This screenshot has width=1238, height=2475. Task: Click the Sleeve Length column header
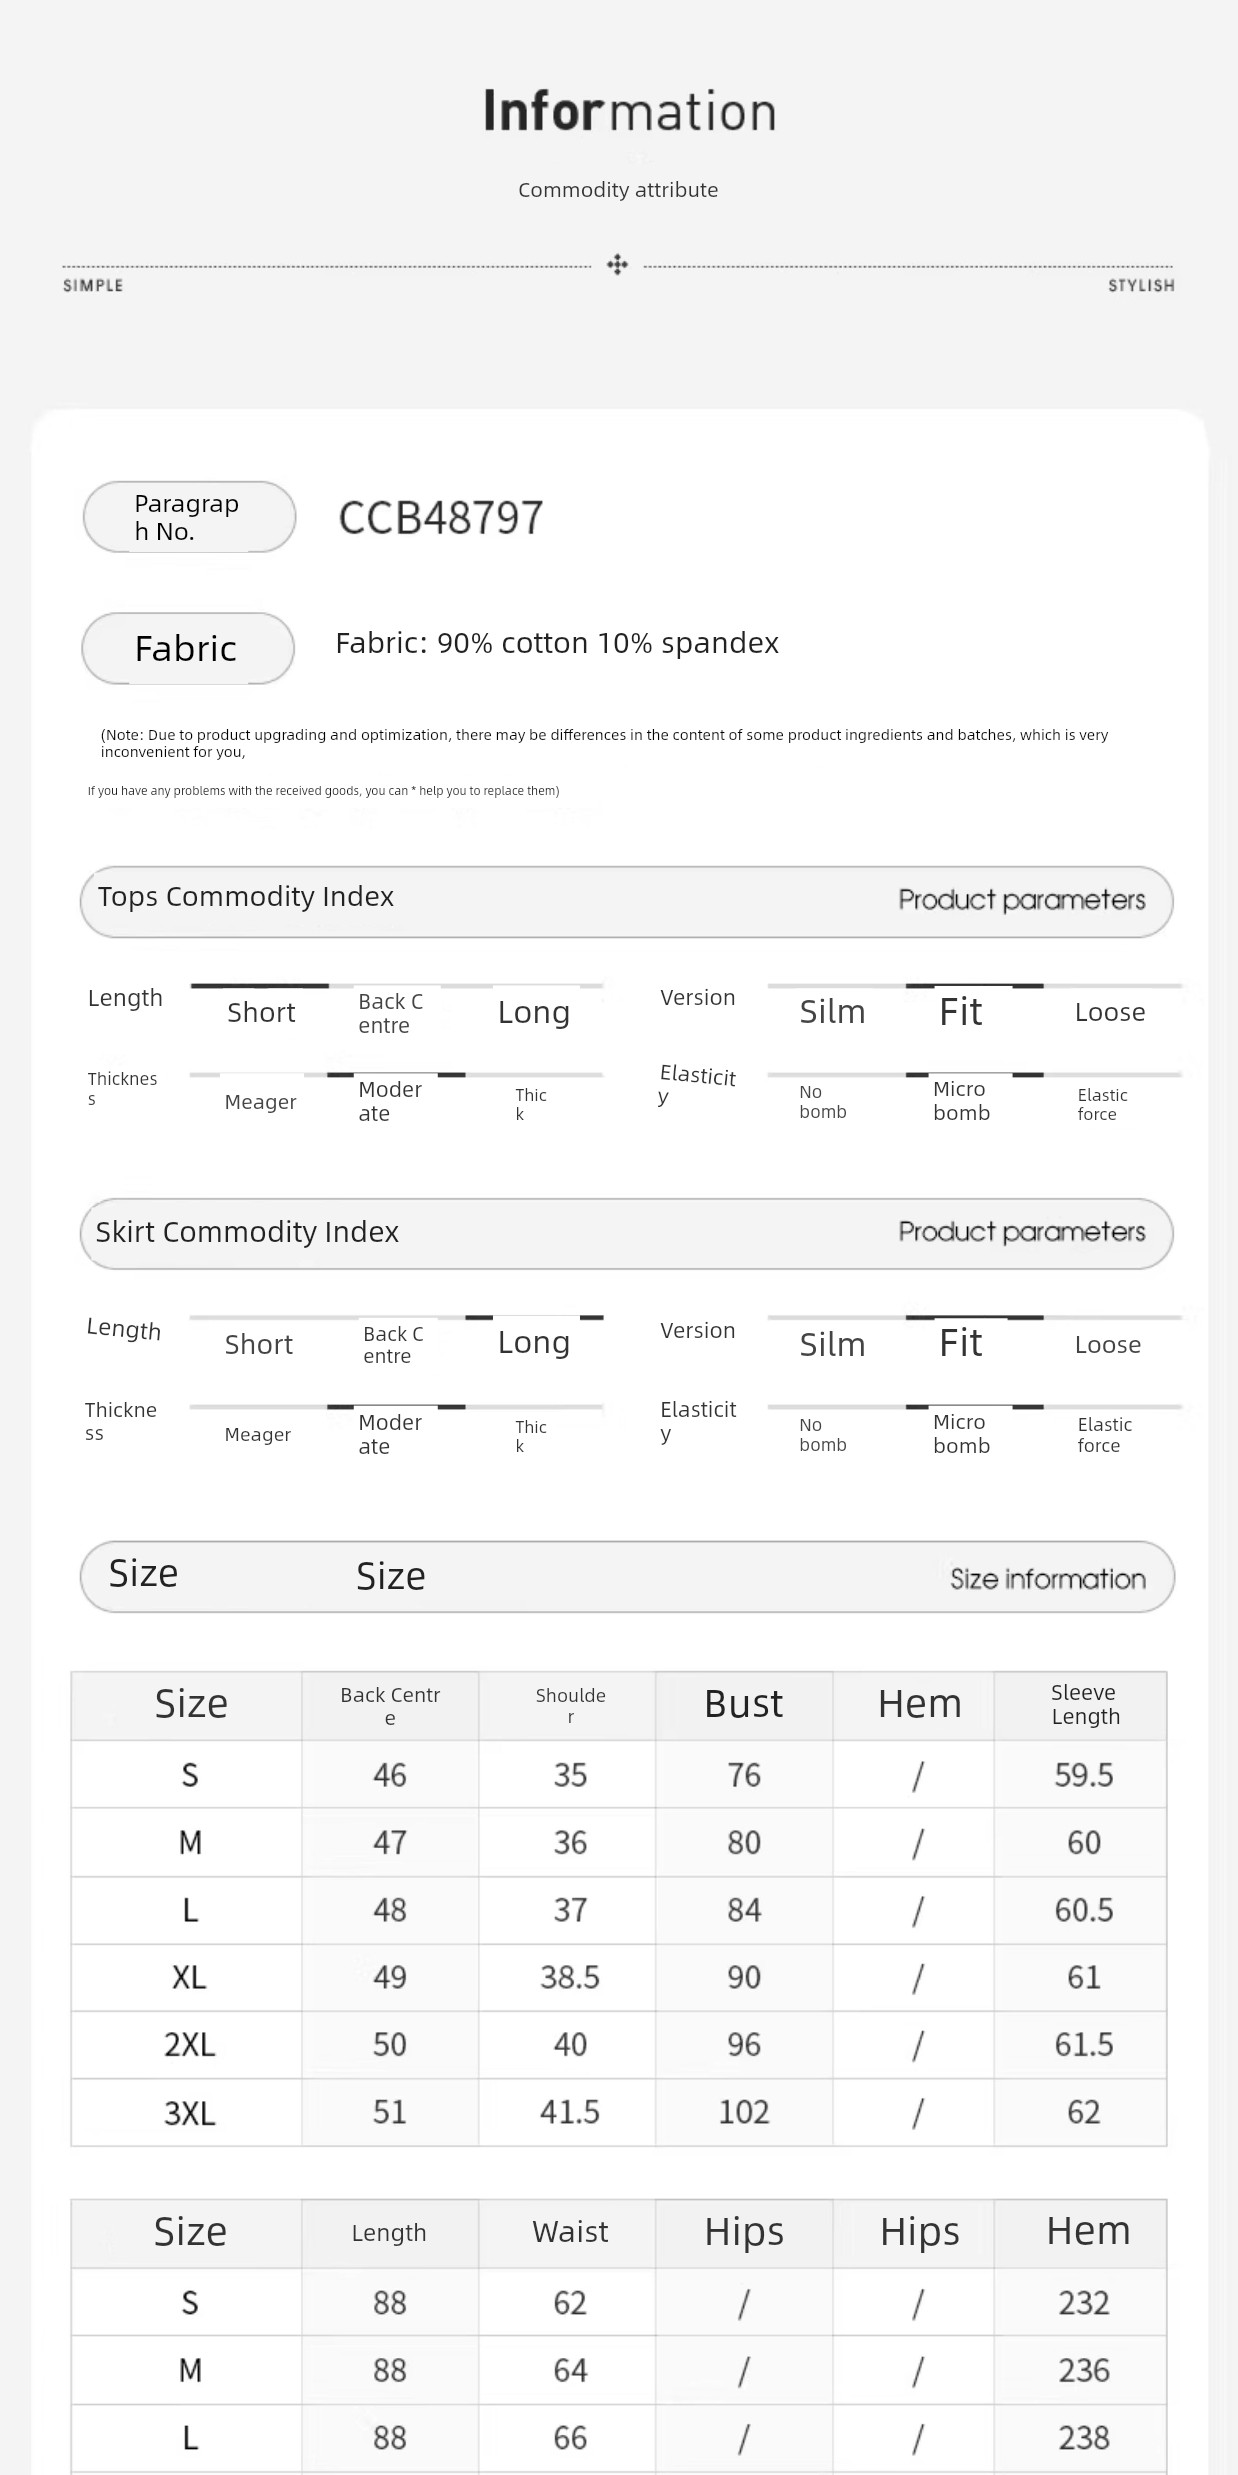1085,1704
